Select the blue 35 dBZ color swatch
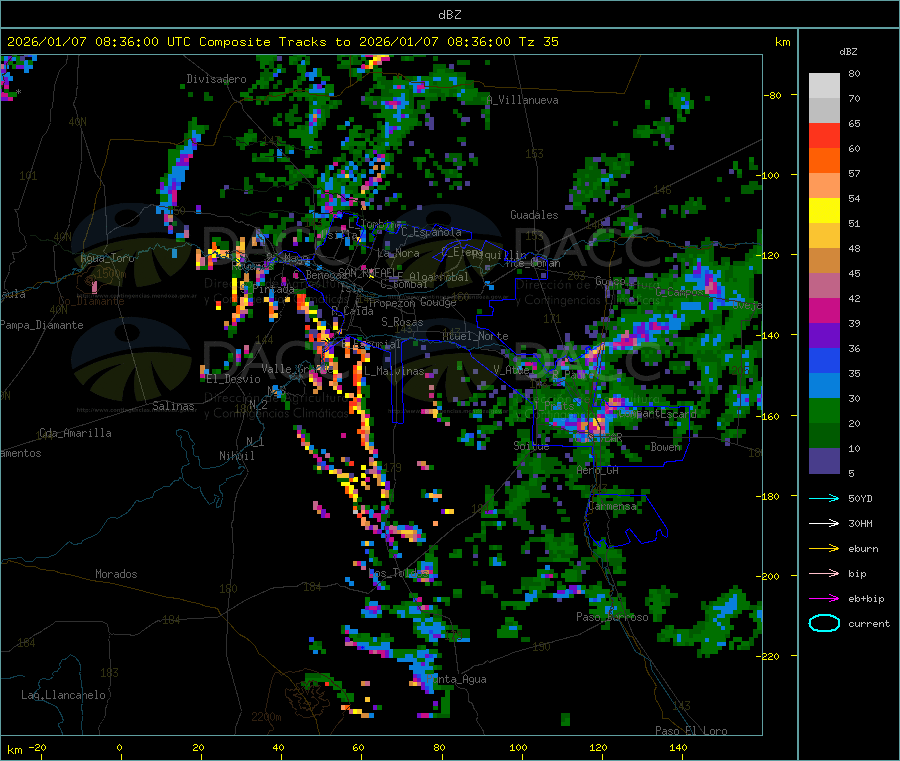The image size is (900, 761). [x=824, y=361]
